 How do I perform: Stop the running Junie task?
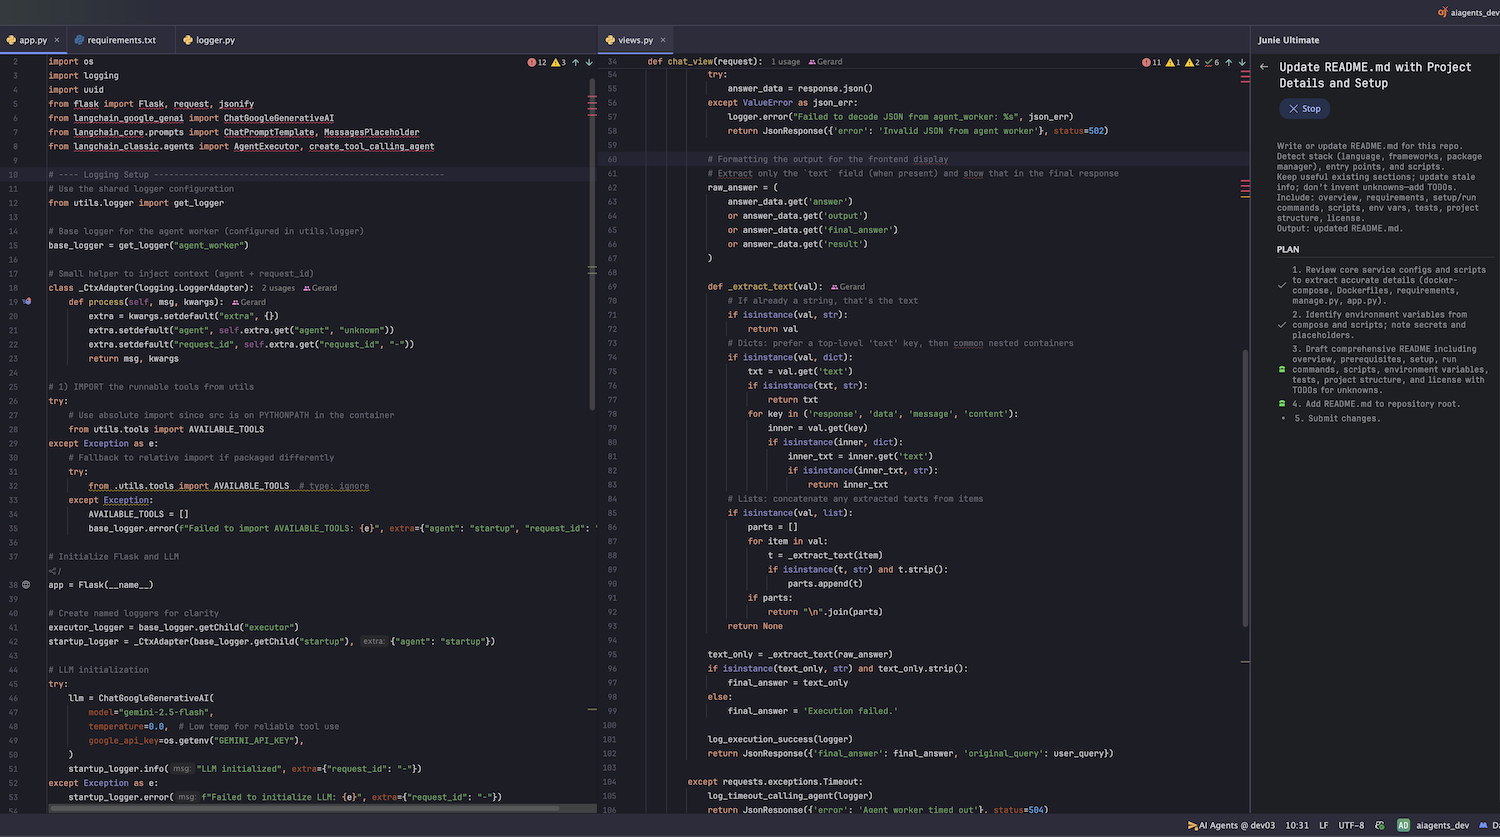point(1304,108)
